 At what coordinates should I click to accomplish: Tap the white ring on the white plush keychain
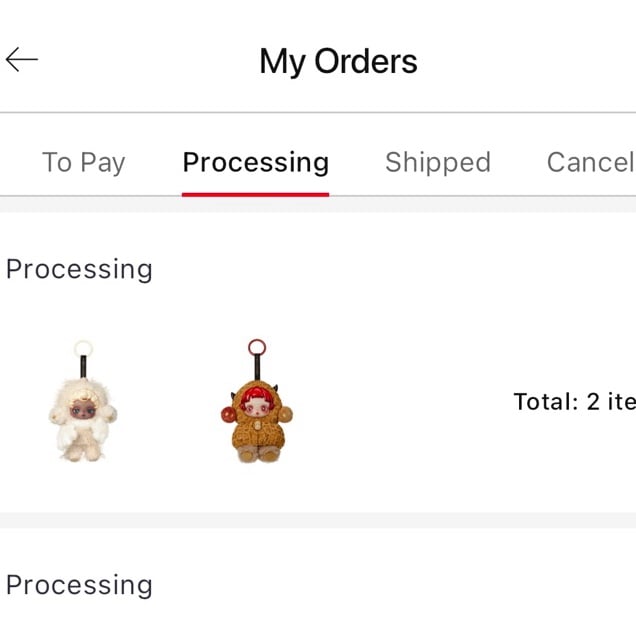pyautogui.click(x=83, y=349)
